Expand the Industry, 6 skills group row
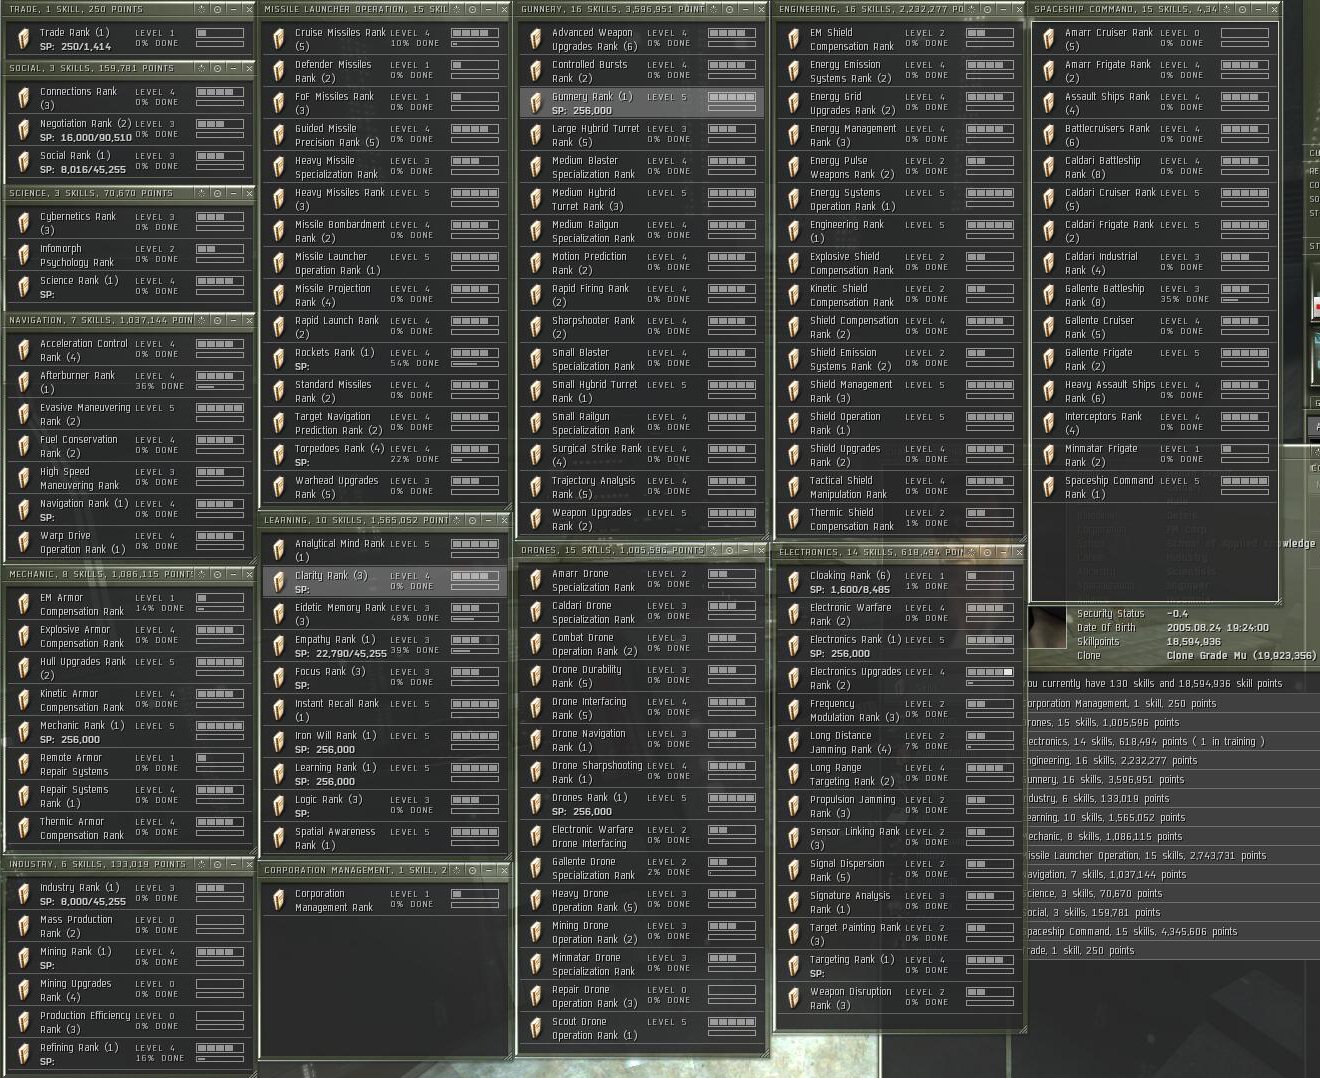This screenshot has width=1320, height=1078. [1172, 798]
